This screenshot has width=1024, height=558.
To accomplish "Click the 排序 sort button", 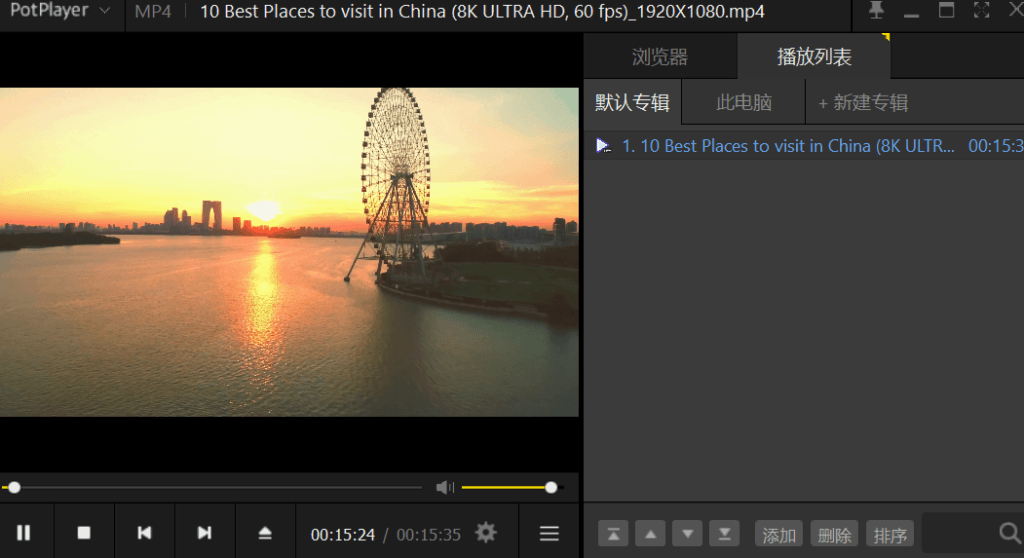I will [x=890, y=534].
